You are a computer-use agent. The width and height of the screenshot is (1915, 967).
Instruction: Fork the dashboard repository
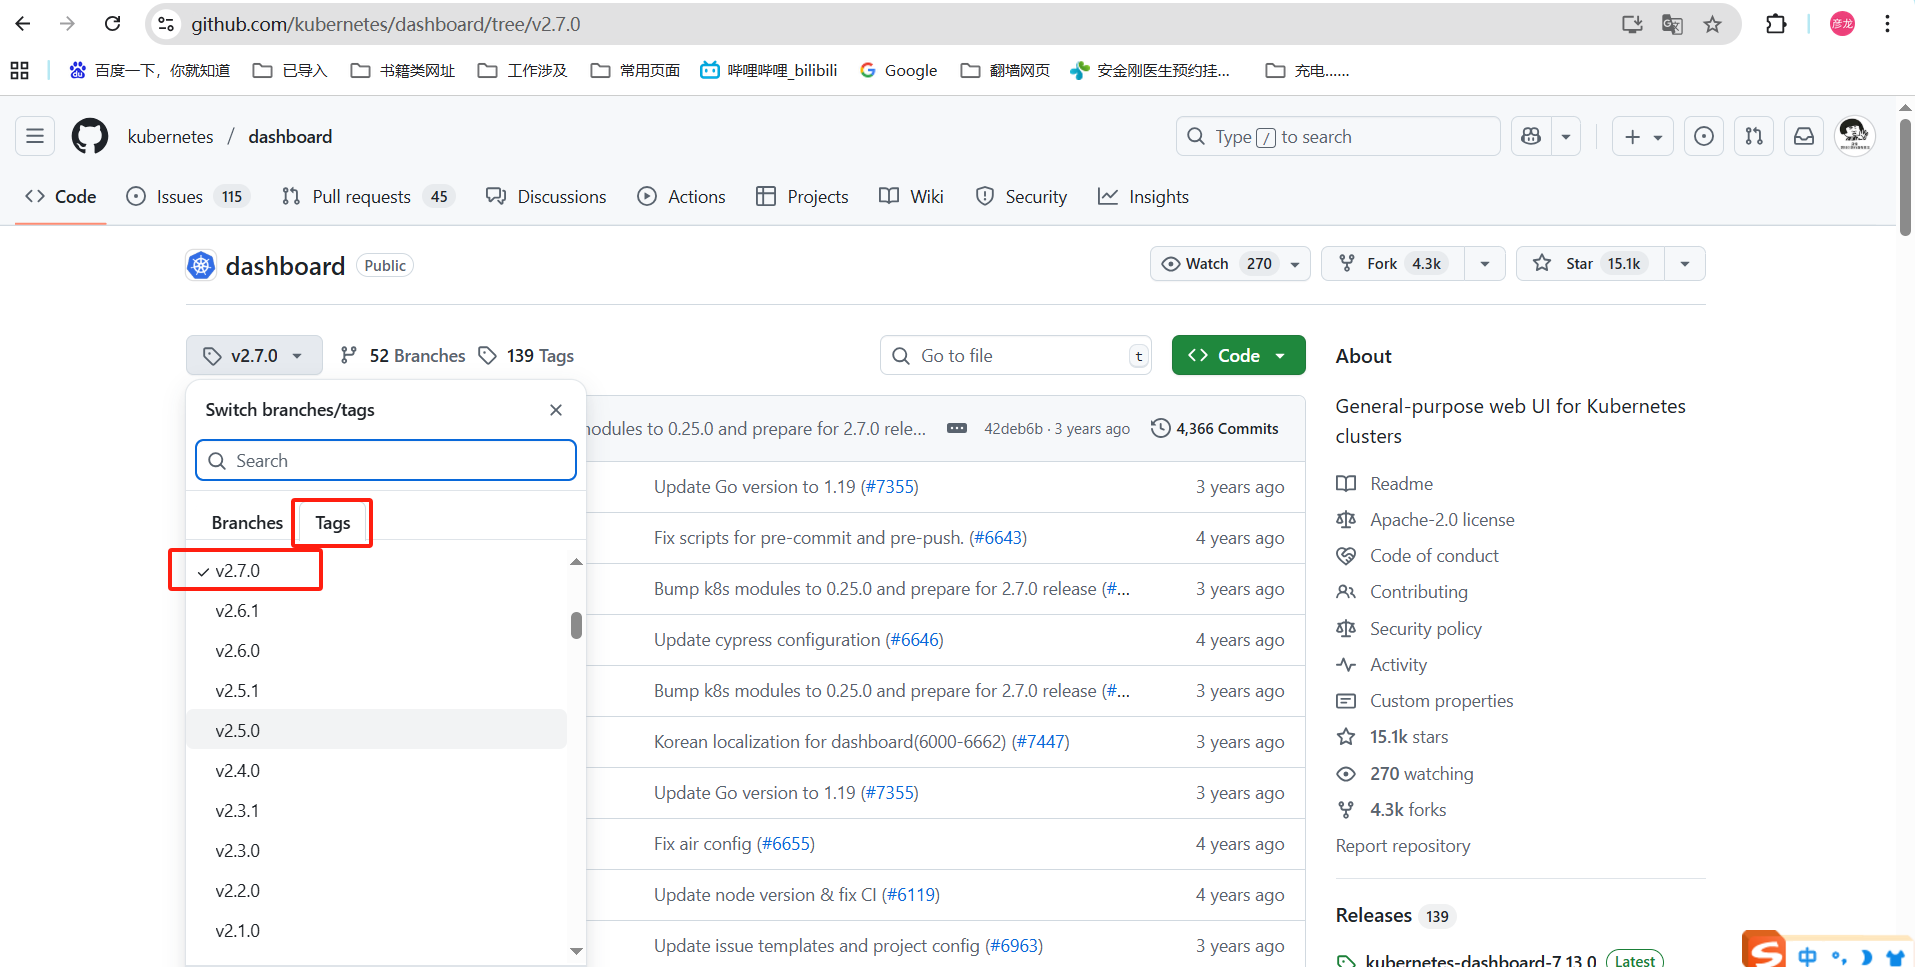pos(1393,264)
